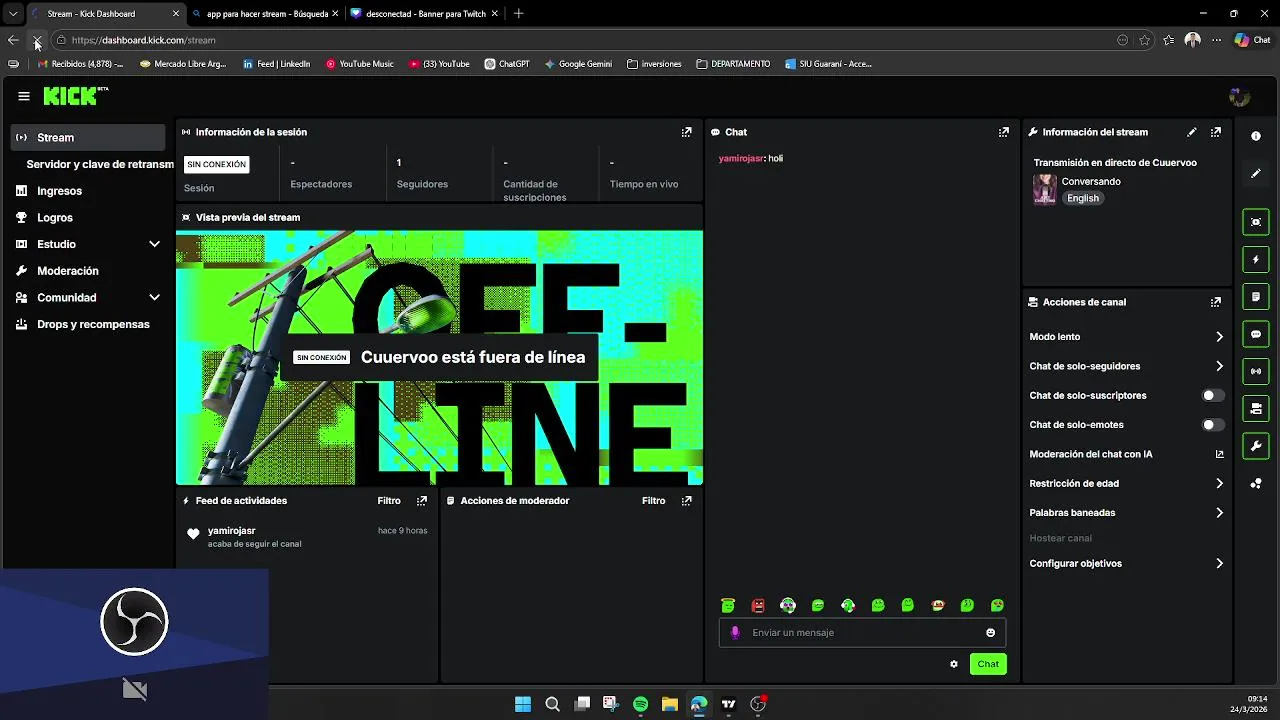1280x720 pixels.
Task: Open OBS Studio from the taskbar
Action: pyautogui.click(x=758, y=704)
